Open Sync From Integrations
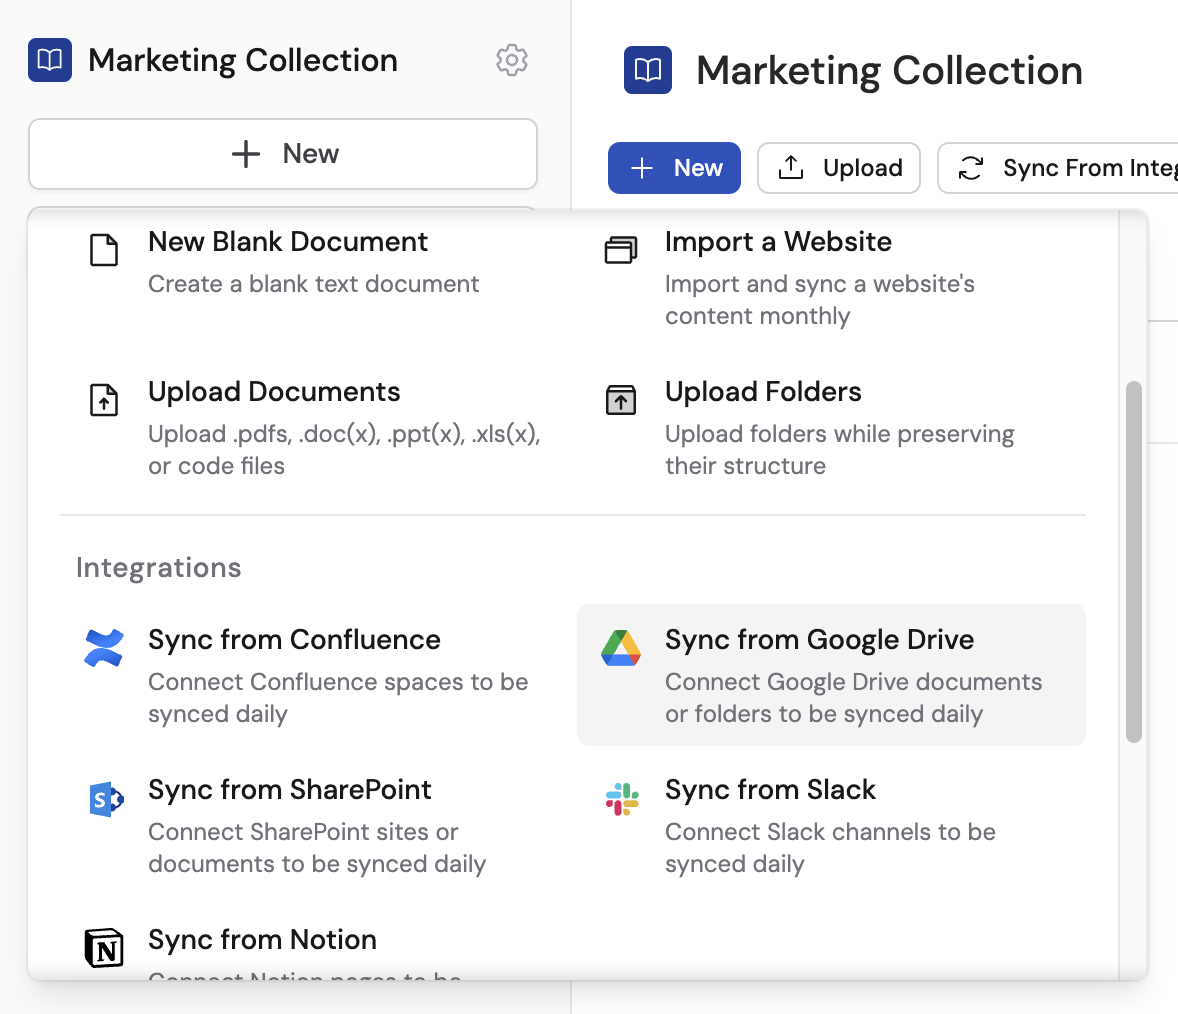 click(1070, 168)
